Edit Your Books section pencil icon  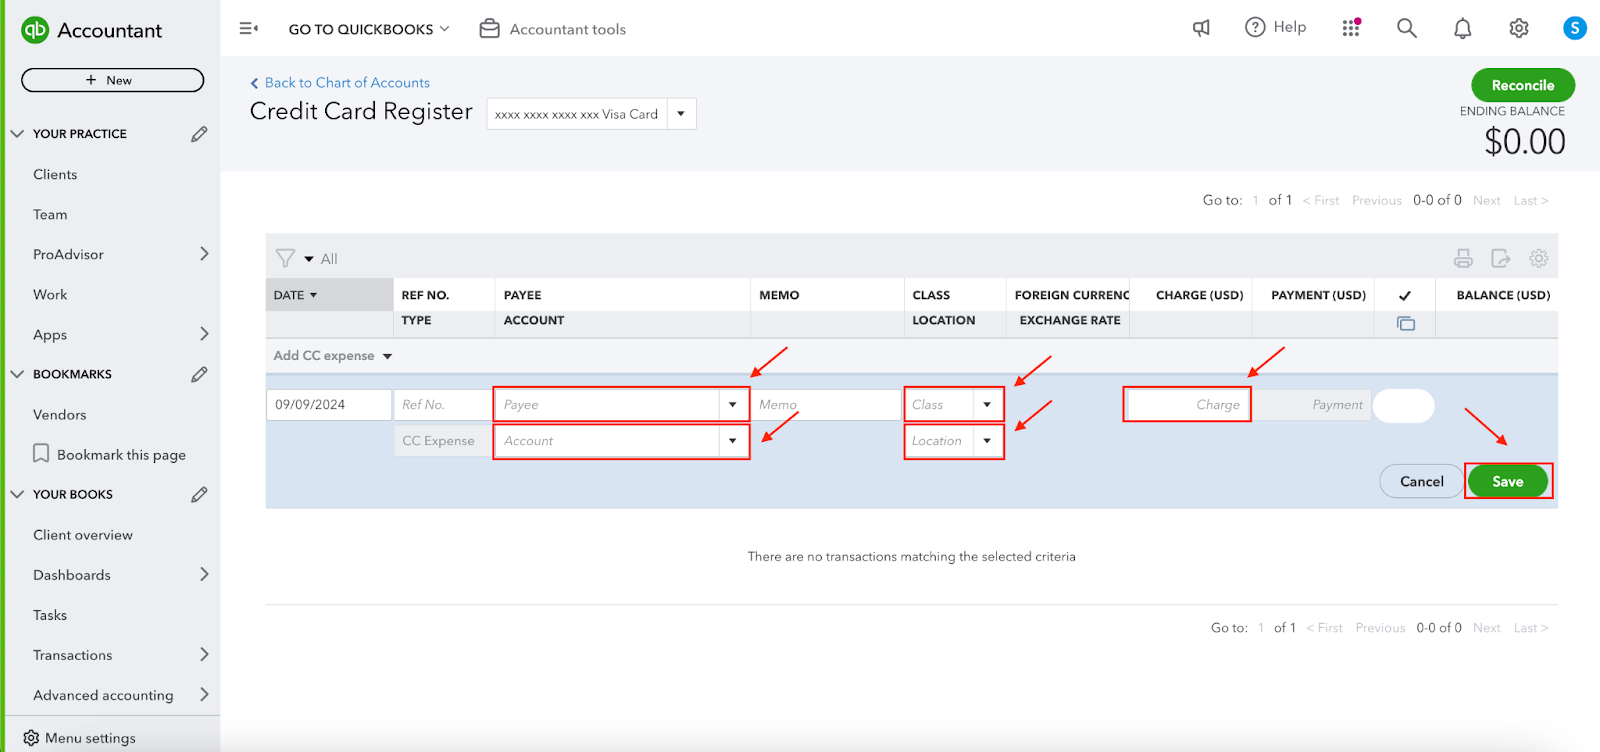pyautogui.click(x=199, y=494)
